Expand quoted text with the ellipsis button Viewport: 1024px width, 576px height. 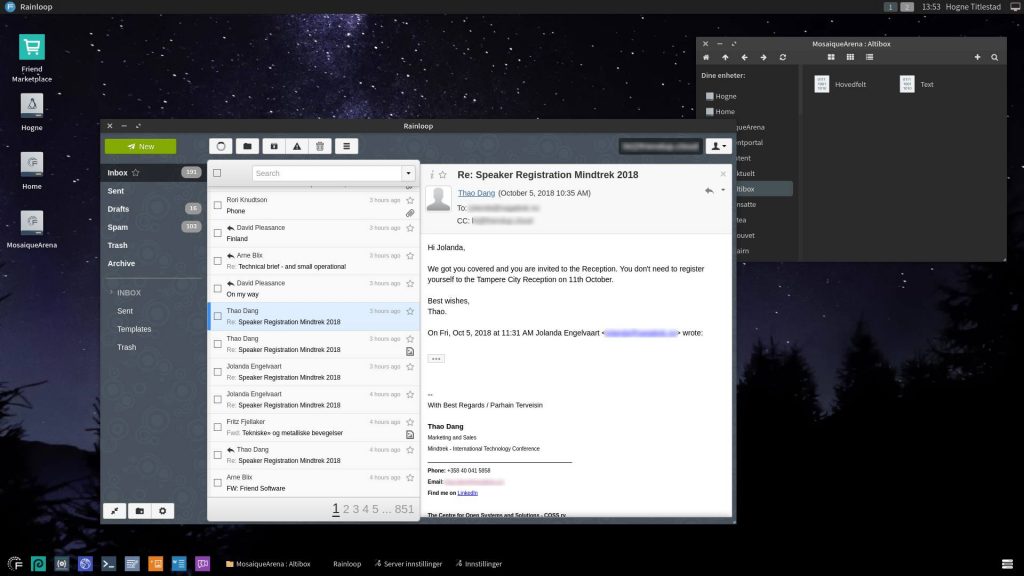(x=436, y=359)
